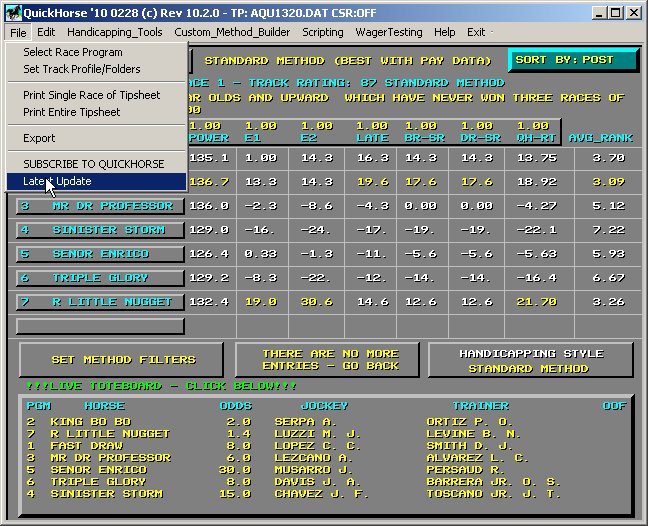Screen dimensions: 648x526
Task: Click the QuickHorse app icon in title bar
Action: (14, 12)
